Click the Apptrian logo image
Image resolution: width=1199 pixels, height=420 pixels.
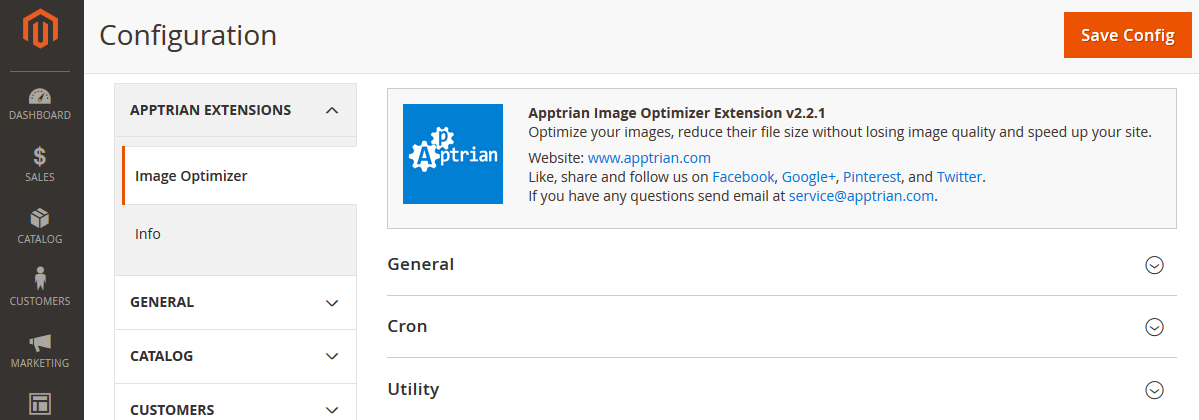452,154
